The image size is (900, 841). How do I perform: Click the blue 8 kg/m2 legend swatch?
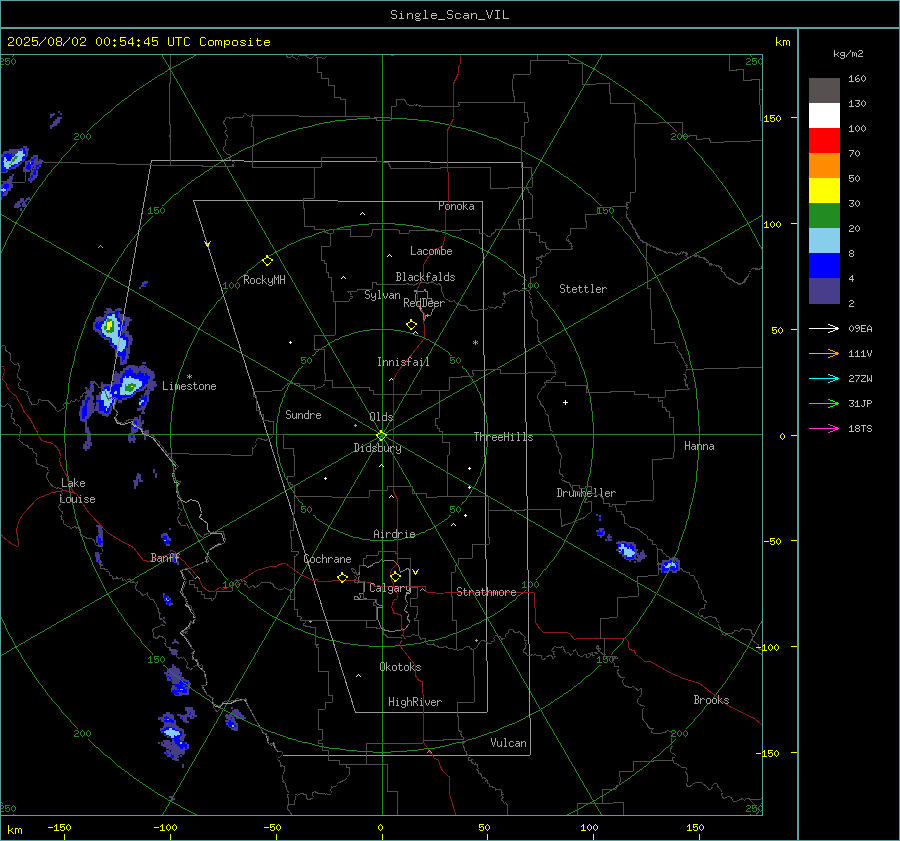pos(824,265)
